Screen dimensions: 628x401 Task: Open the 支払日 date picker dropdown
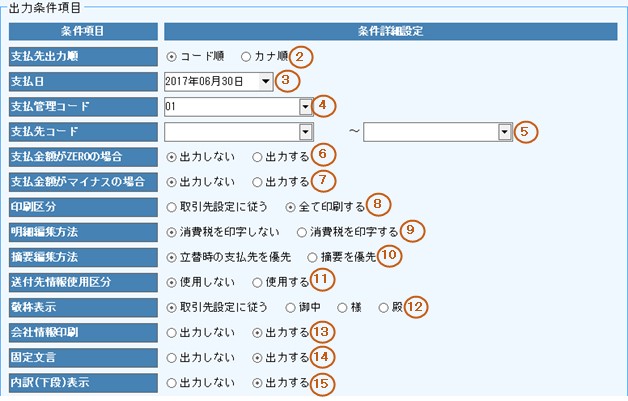[264, 81]
